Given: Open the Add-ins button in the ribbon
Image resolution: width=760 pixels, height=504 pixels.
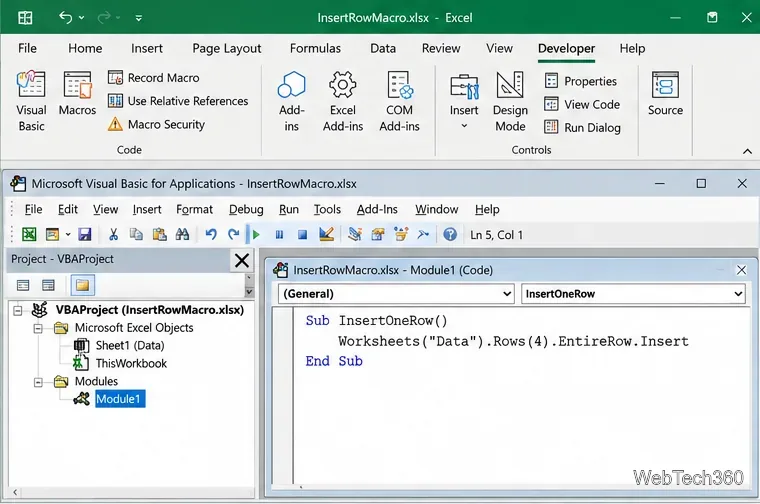Looking at the screenshot, I should 291,101.
